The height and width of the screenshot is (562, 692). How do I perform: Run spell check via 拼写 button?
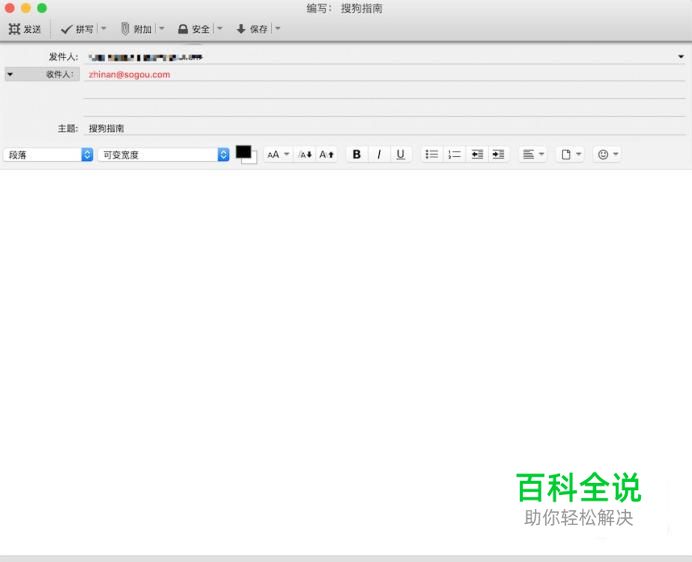click(x=77, y=29)
